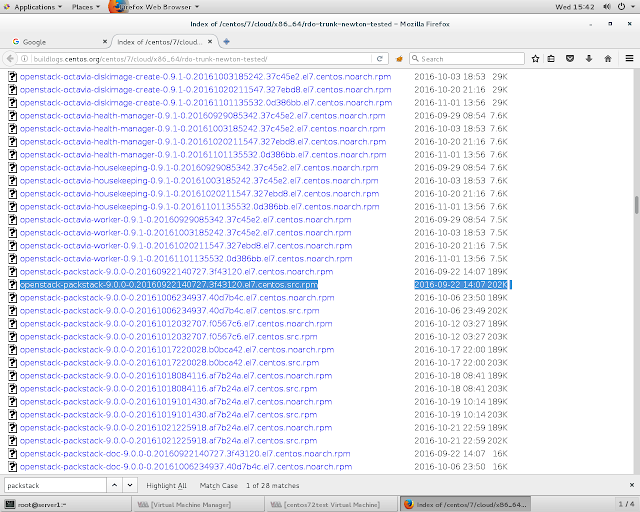
Task: Open packstack 20161006234937 src.rpm link
Action: point(169,311)
